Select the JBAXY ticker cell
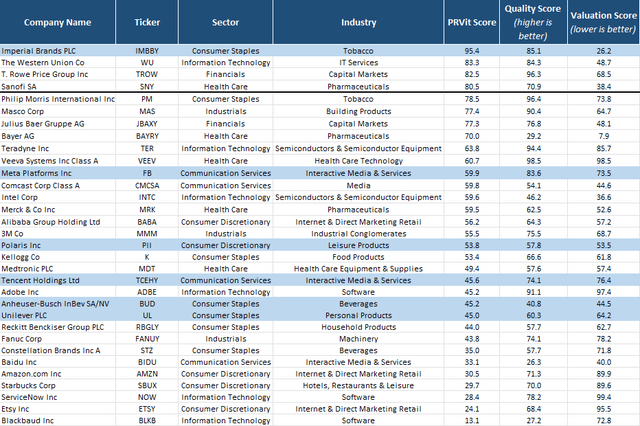 point(147,124)
